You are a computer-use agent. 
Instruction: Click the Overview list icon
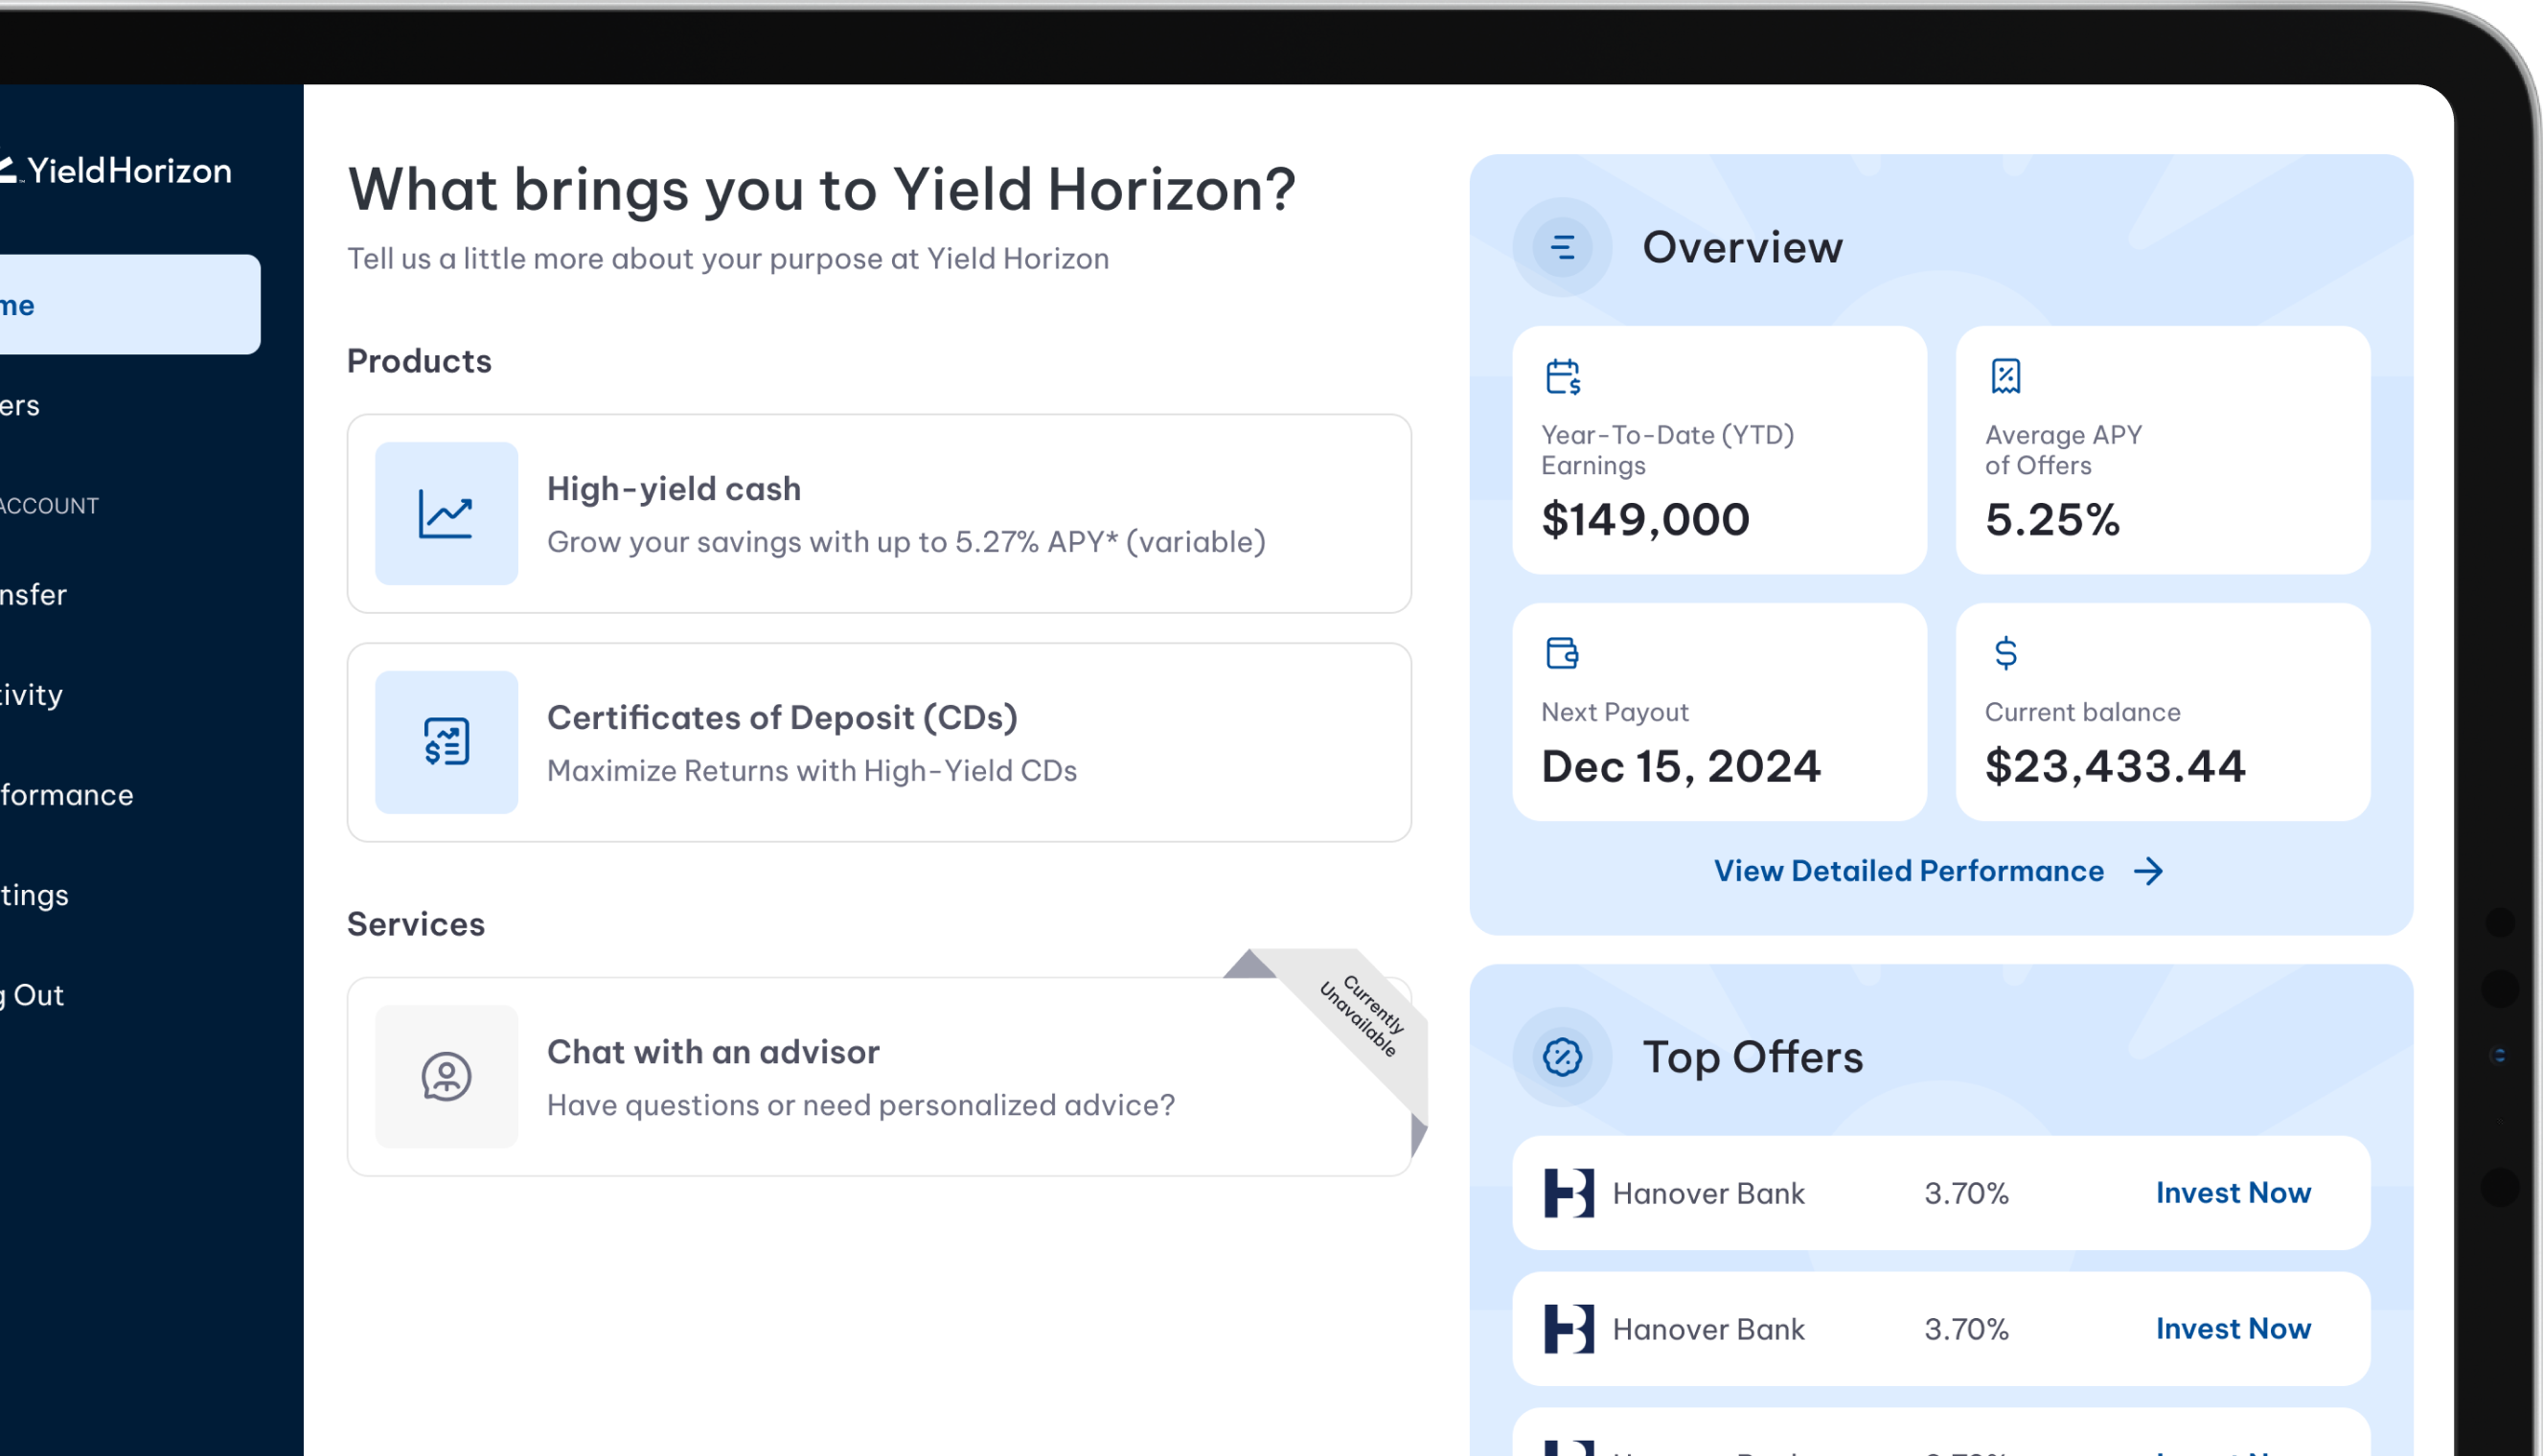click(1562, 247)
